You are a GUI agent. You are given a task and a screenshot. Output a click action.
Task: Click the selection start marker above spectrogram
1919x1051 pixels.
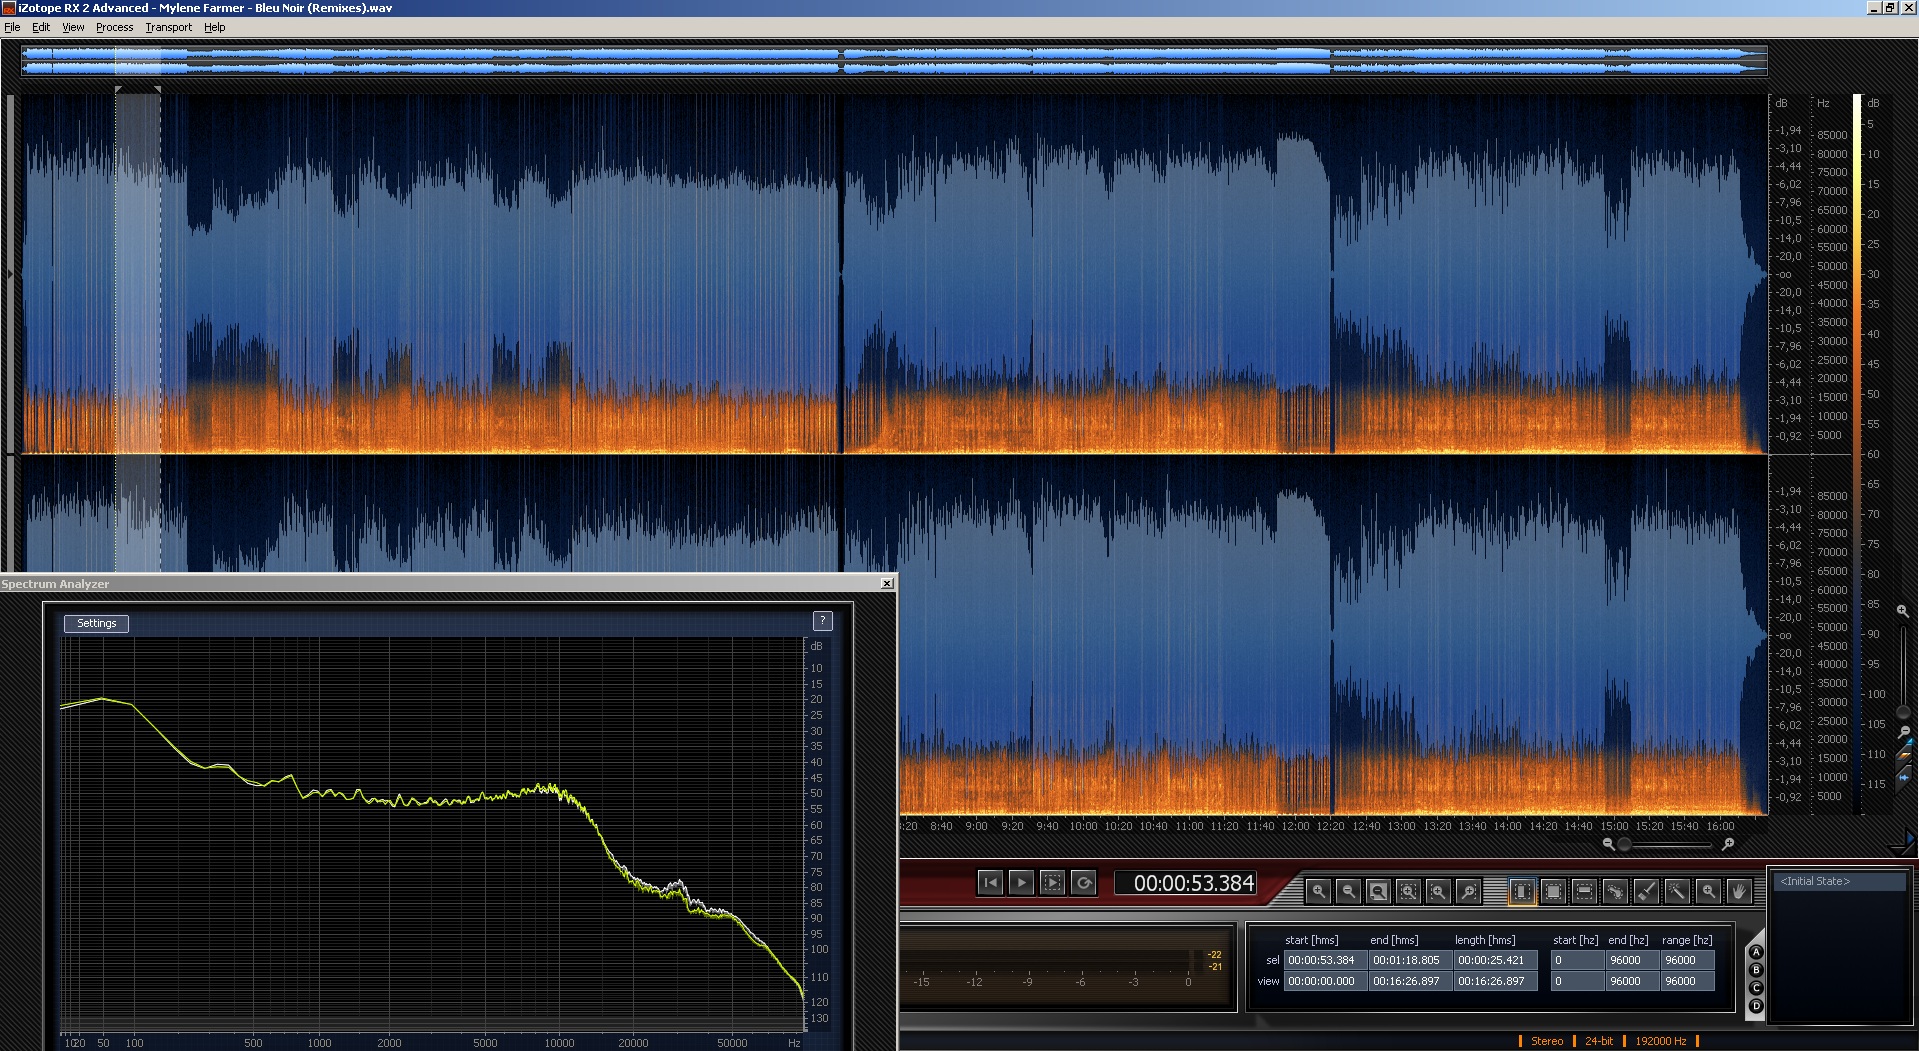pyautogui.click(x=118, y=90)
